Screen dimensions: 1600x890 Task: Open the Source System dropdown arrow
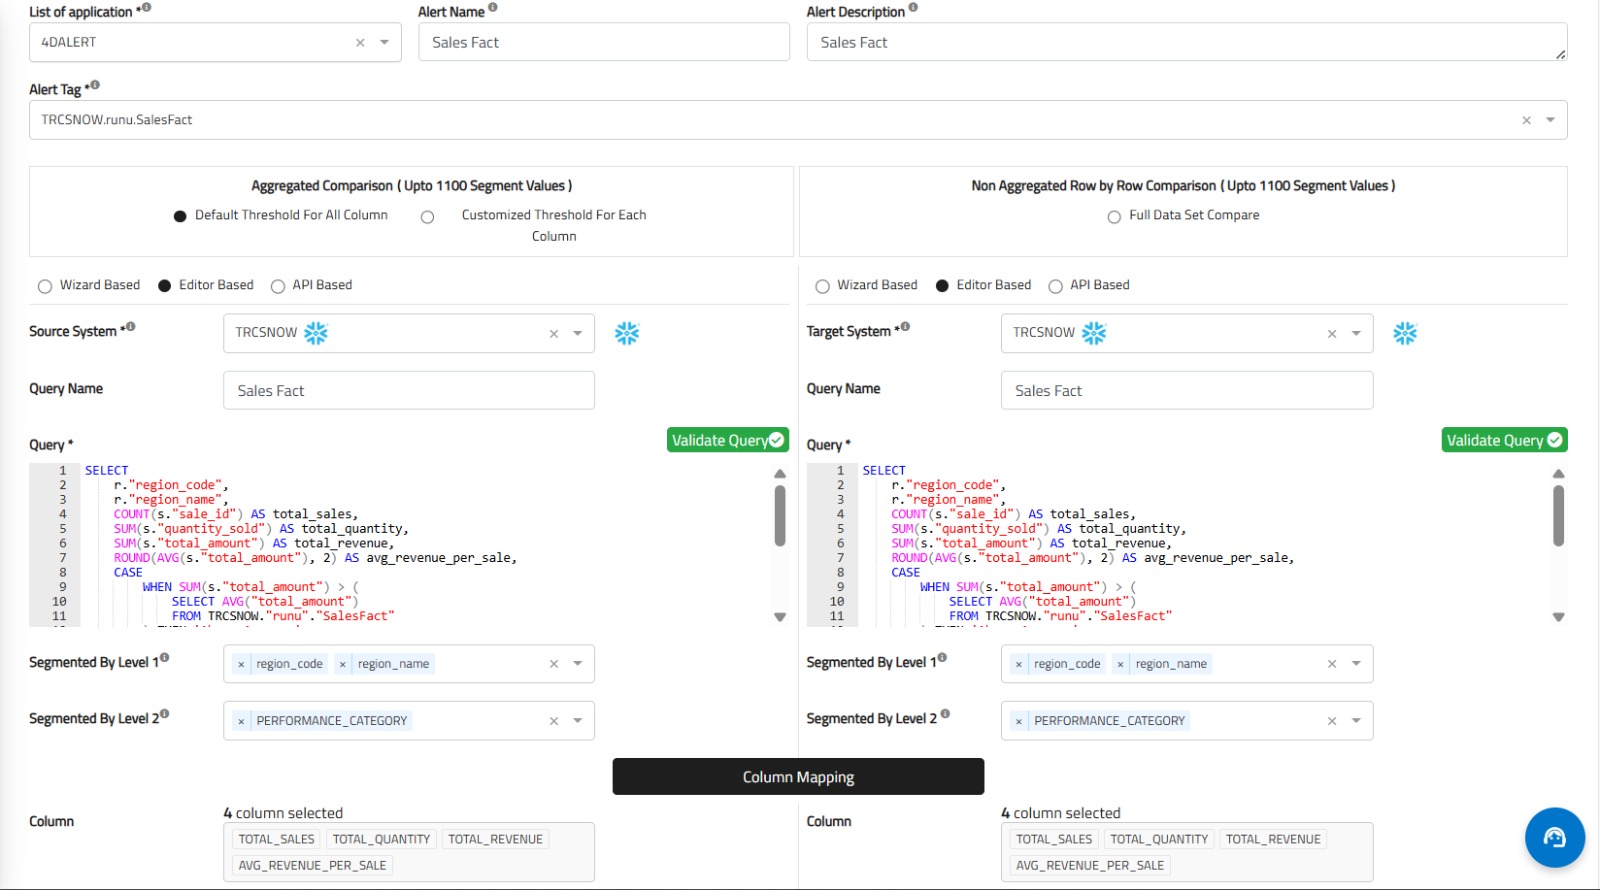point(578,334)
